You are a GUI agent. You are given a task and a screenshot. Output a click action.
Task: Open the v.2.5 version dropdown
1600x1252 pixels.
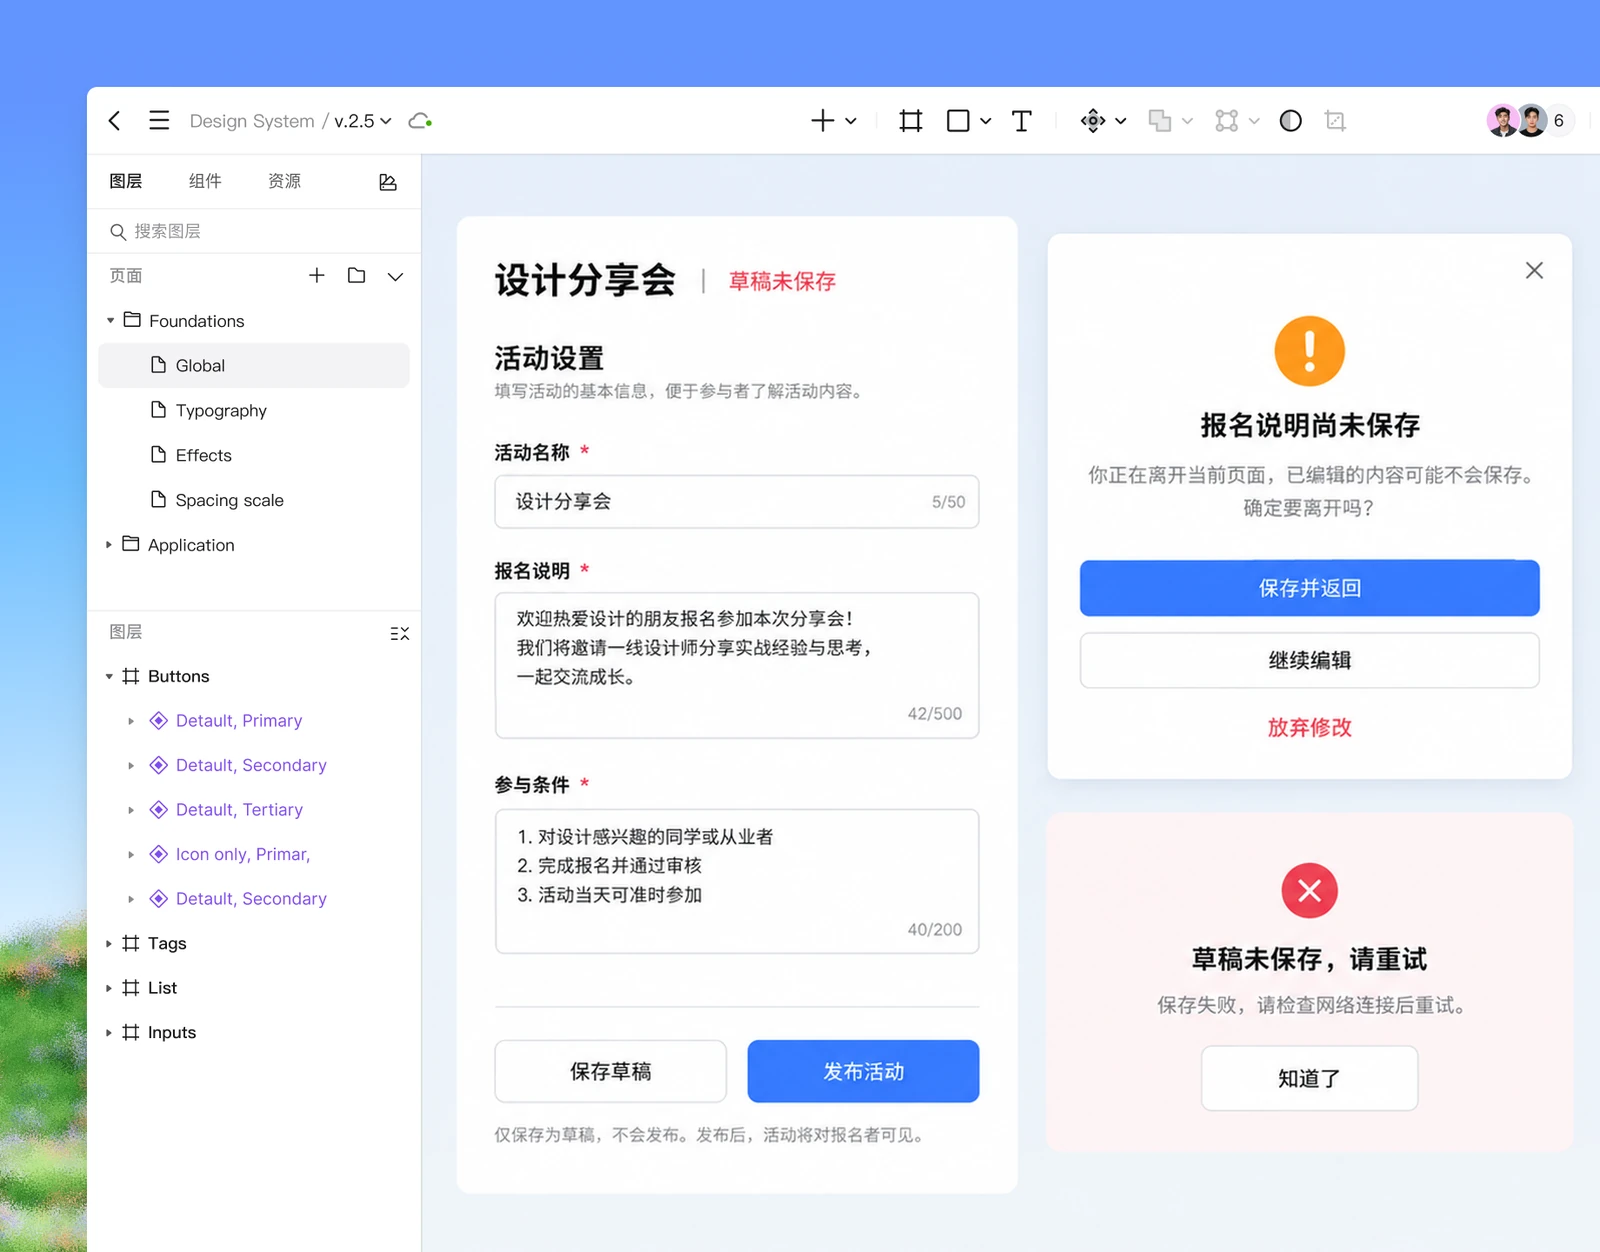coord(363,121)
